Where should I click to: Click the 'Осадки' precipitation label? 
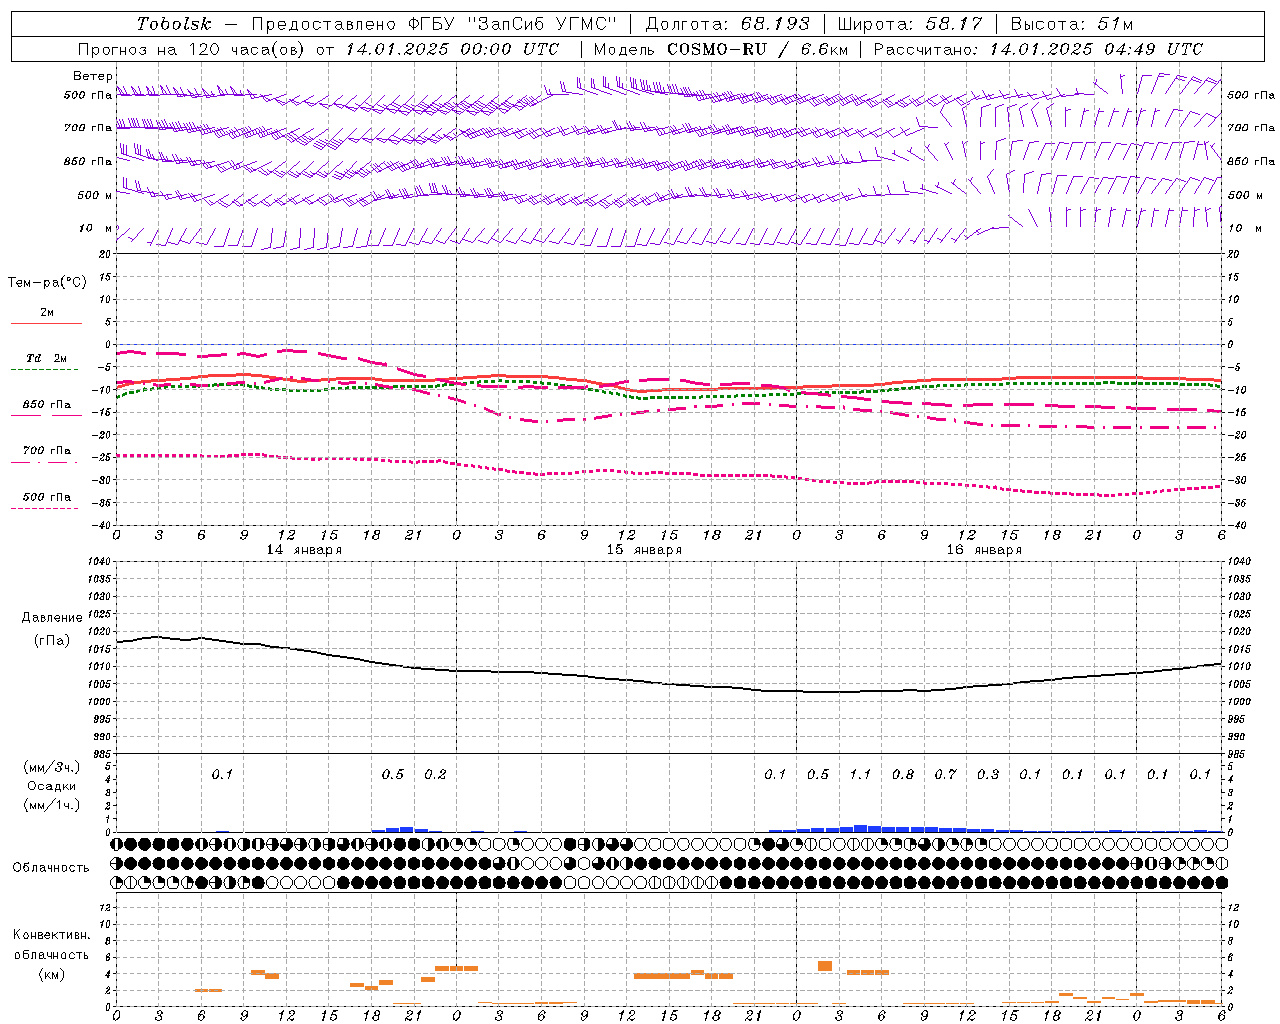point(52,786)
